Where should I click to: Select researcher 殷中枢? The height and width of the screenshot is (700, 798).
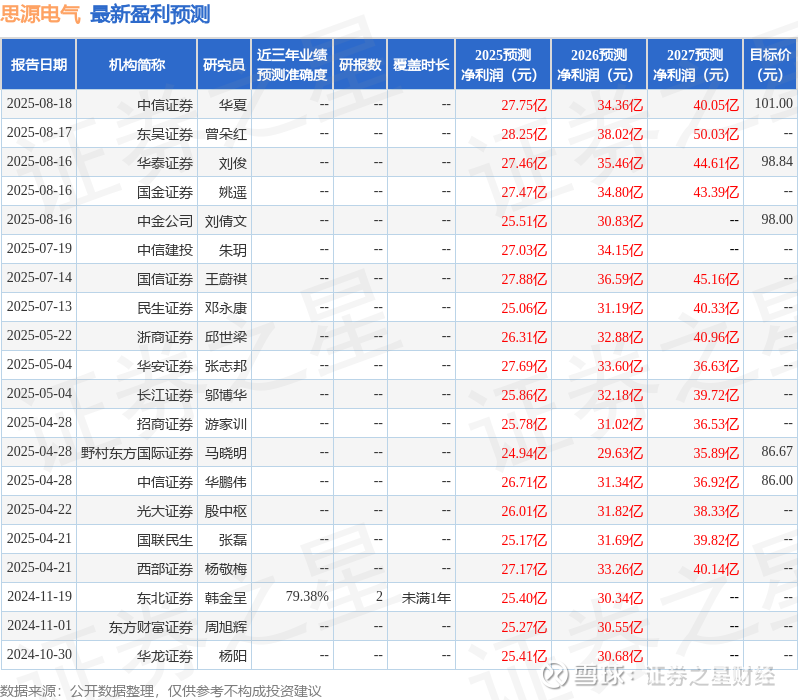(225, 511)
